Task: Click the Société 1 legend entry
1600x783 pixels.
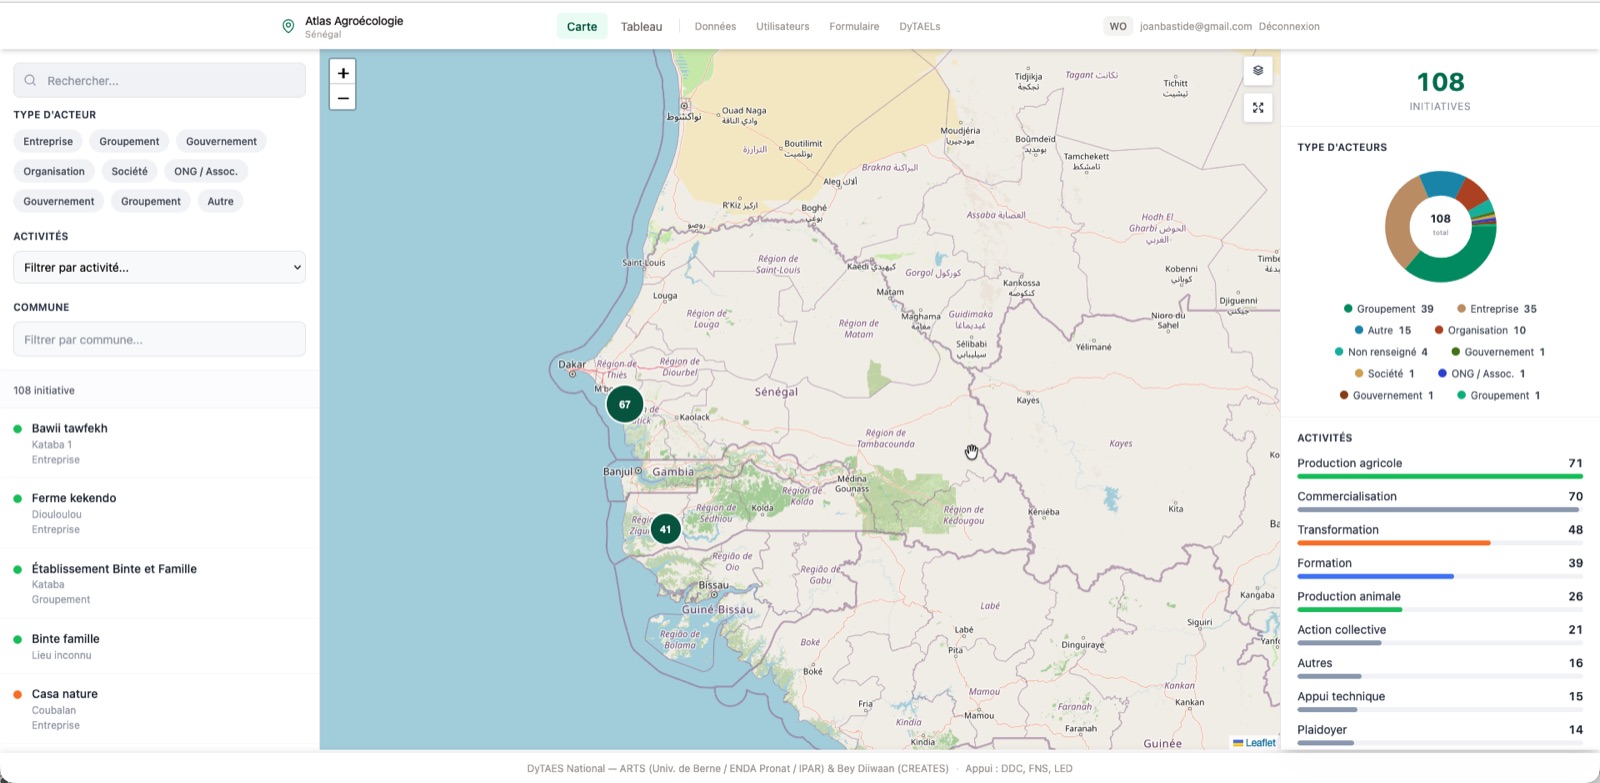Action: click(1385, 374)
